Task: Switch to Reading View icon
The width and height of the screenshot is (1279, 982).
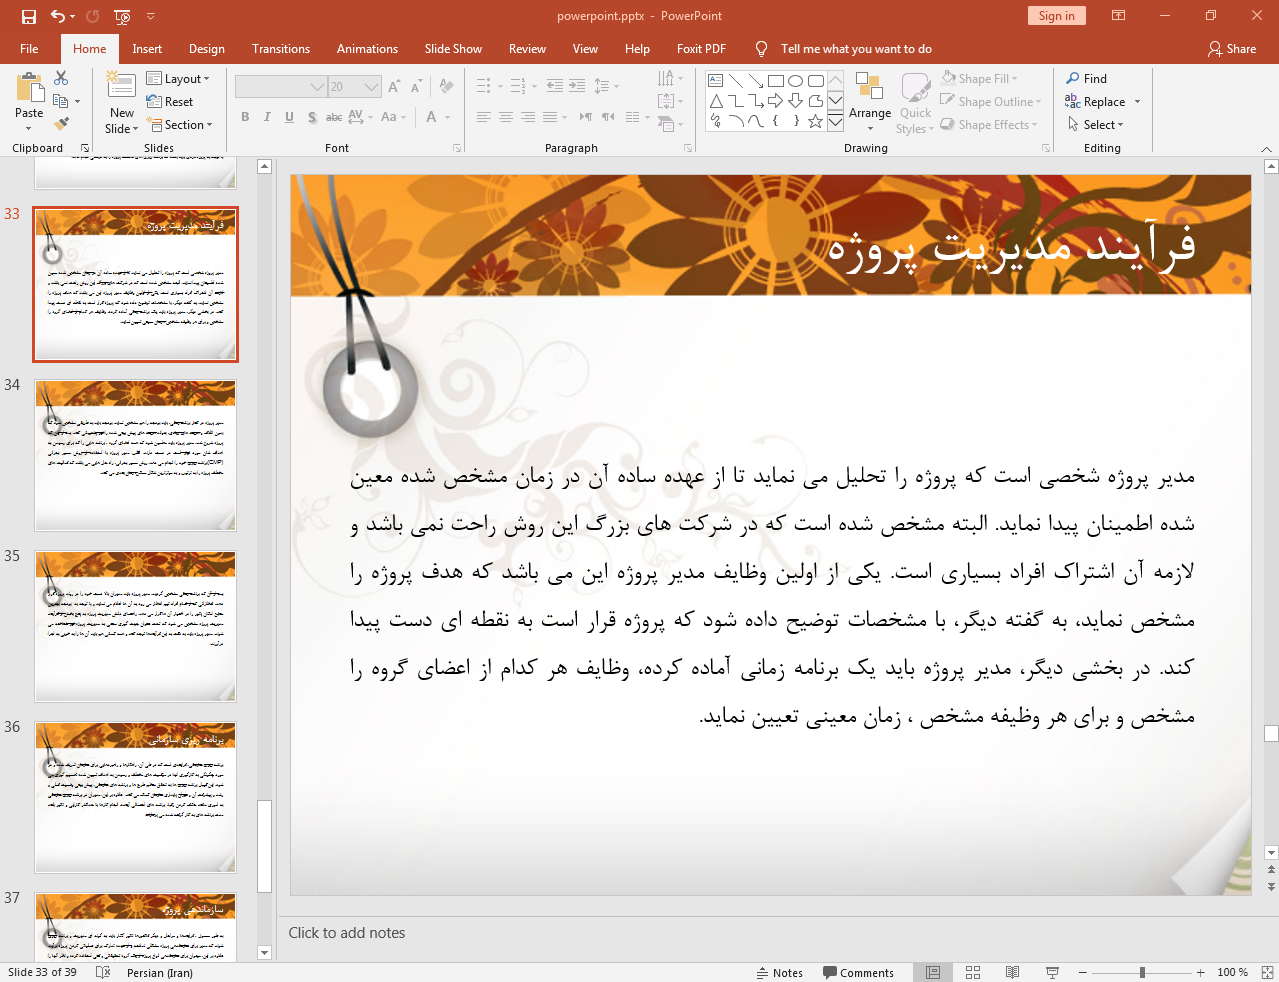Action: pos(1012,973)
